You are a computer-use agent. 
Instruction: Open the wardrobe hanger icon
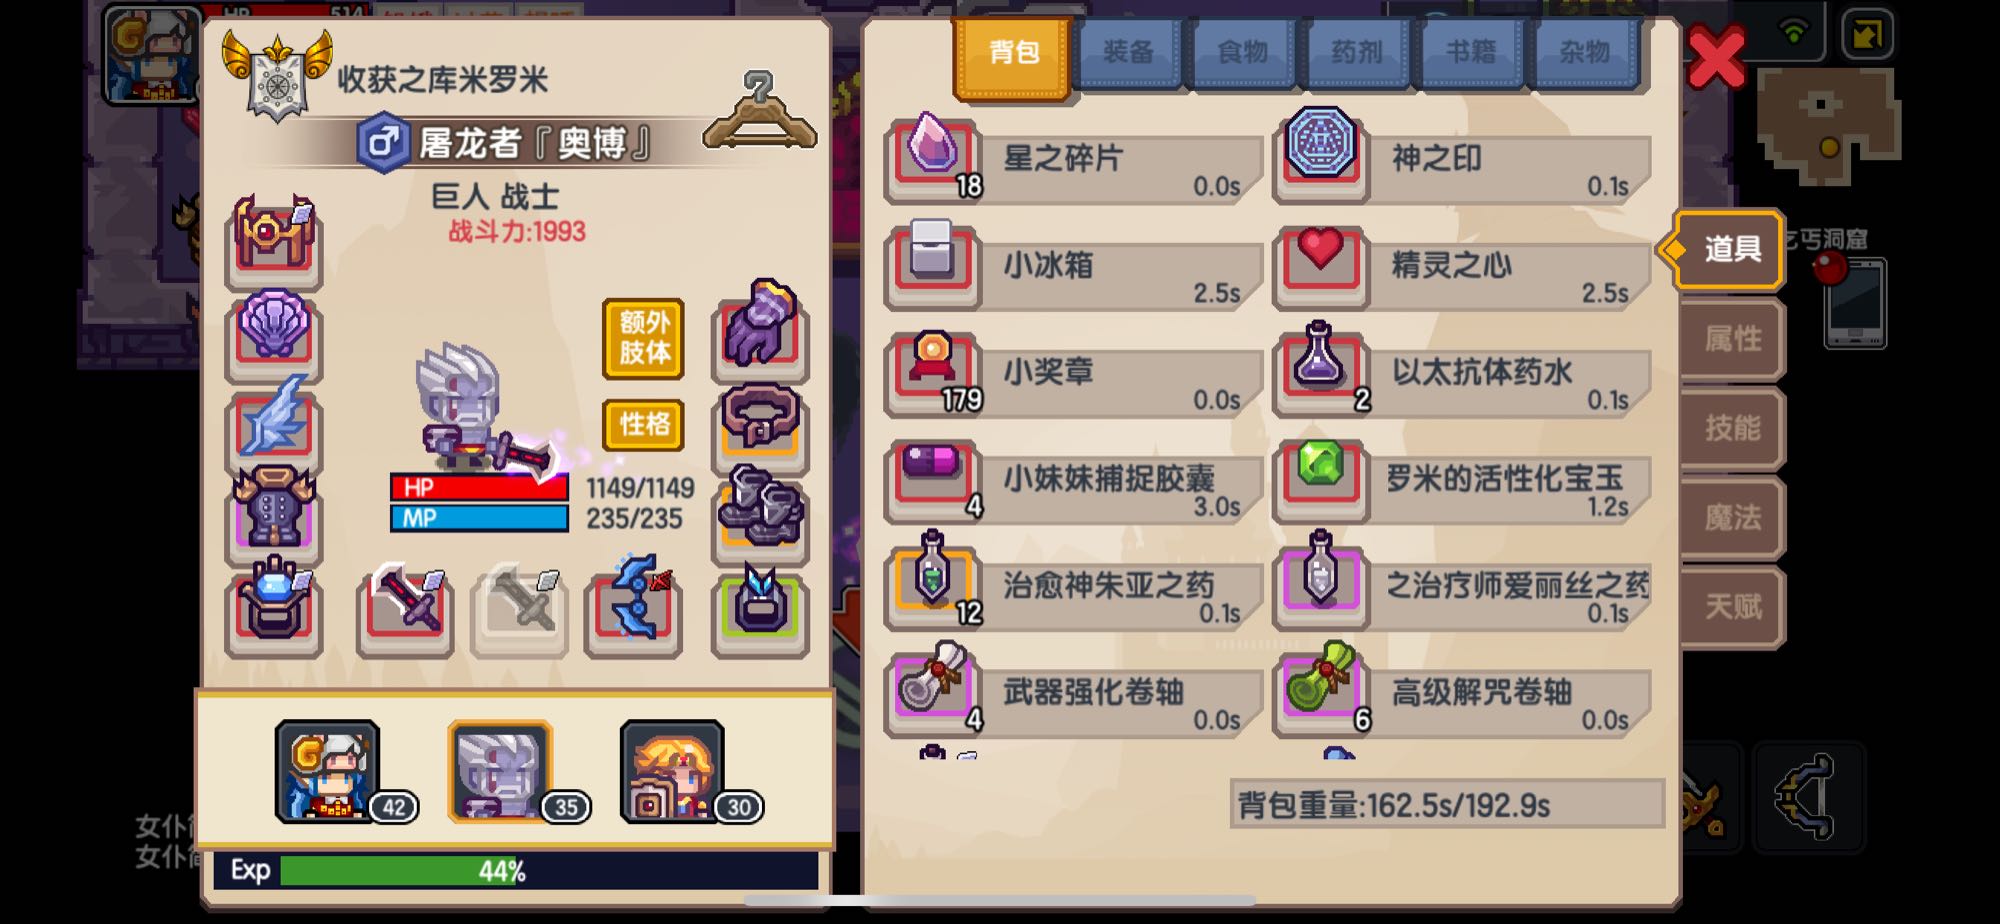[760, 110]
